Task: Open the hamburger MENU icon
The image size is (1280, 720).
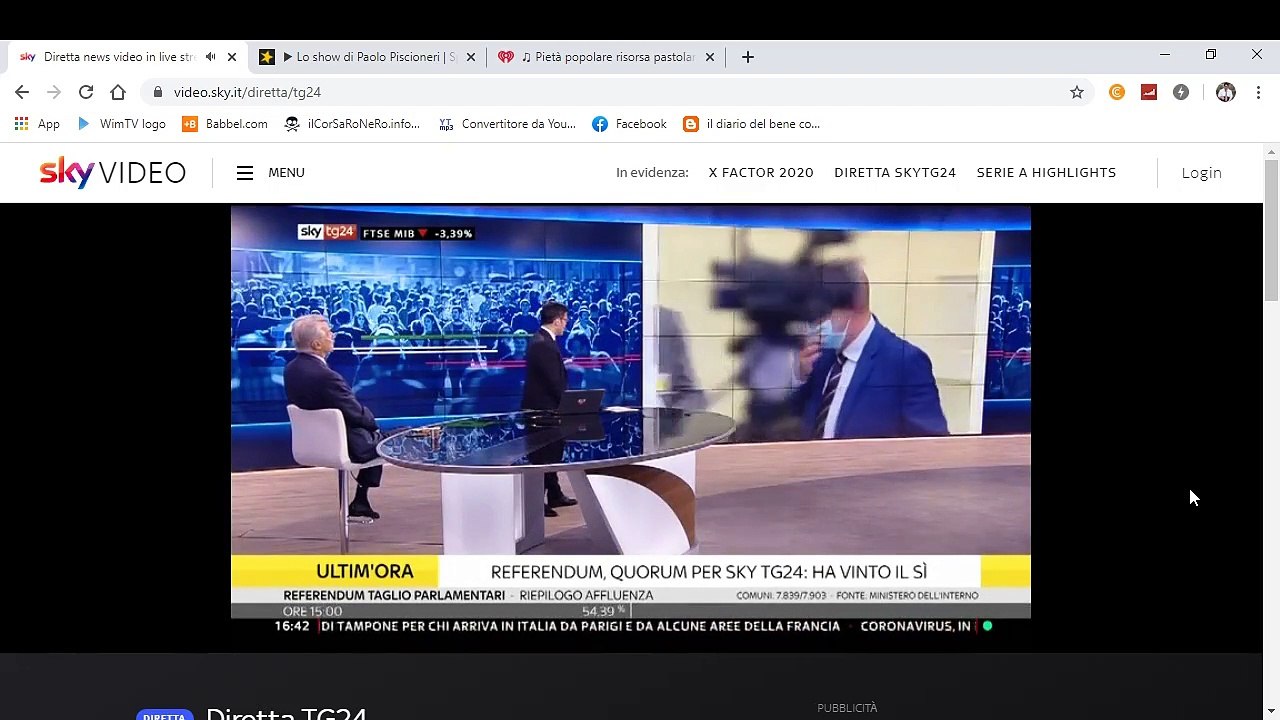Action: (245, 173)
